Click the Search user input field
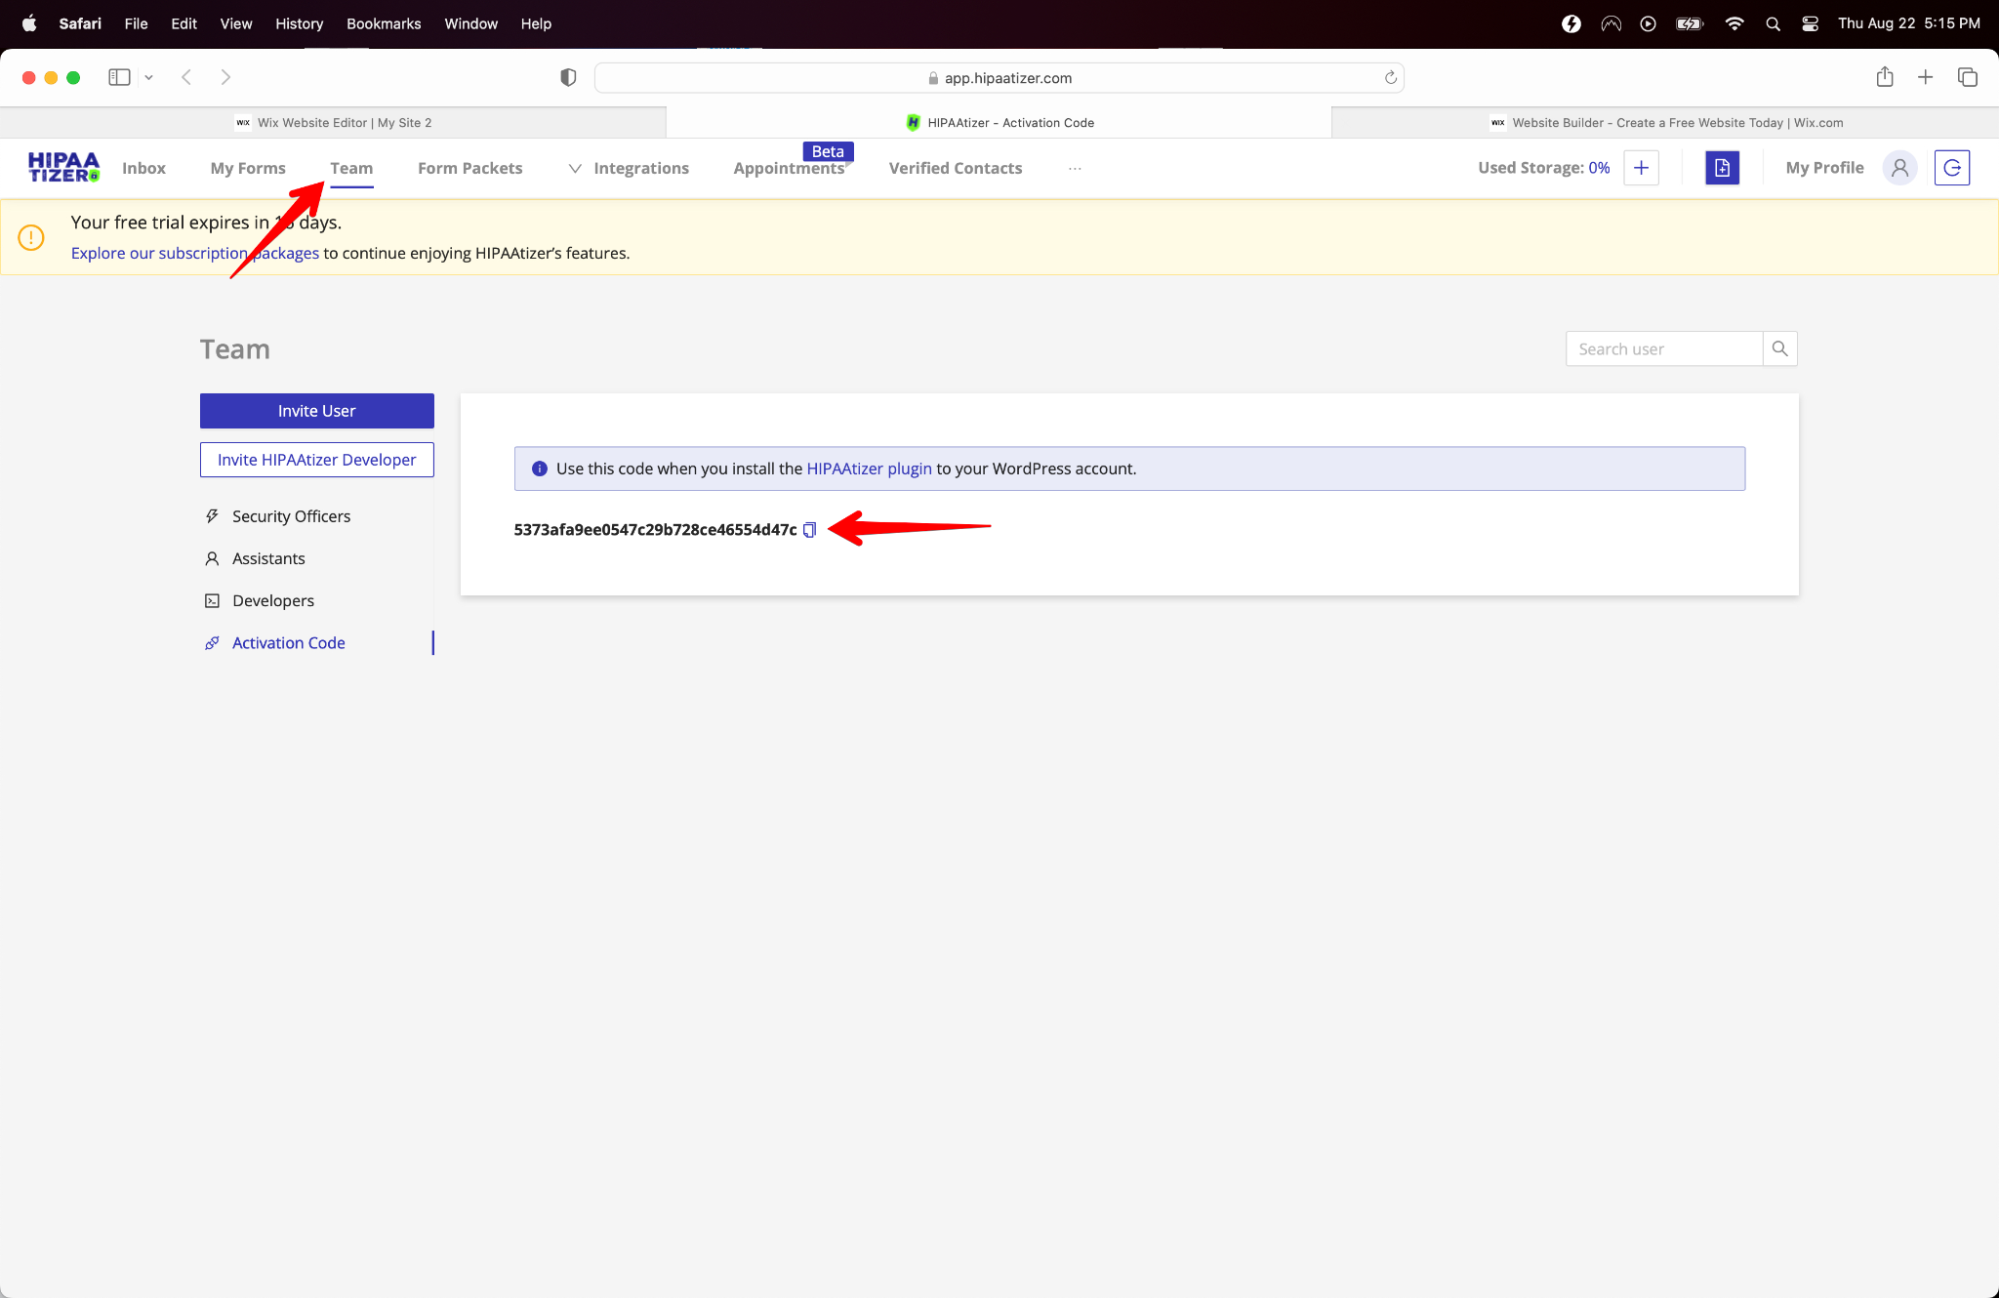This screenshot has height=1299, width=1999. [1663, 349]
